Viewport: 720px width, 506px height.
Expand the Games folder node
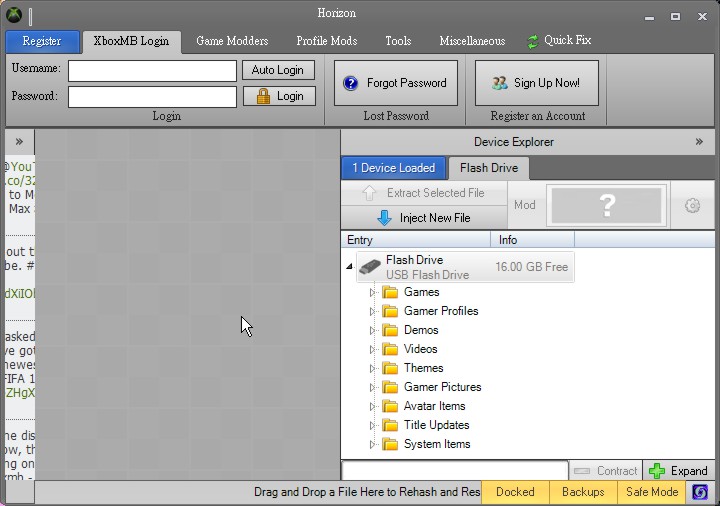(x=372, y=292)
